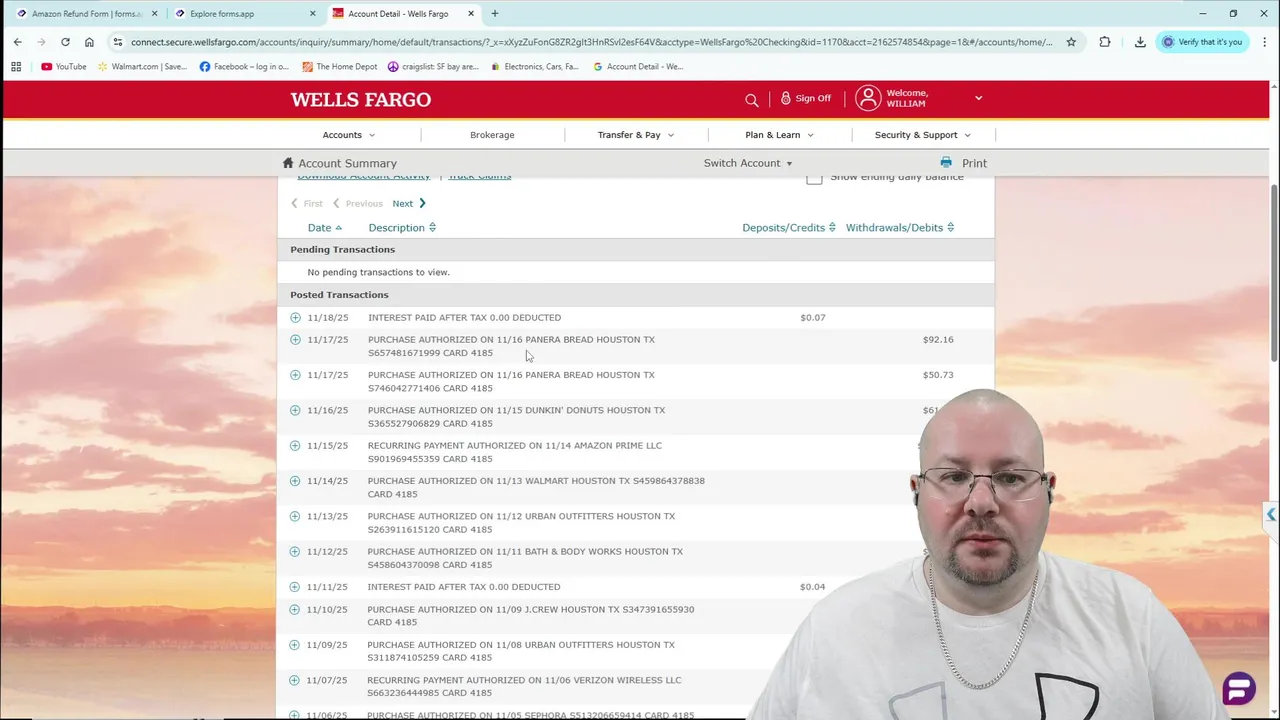Screen dimensions: 1280x720
Task: Expand the $50.73 Panera Bread transaction
Action: click(295, 375)
